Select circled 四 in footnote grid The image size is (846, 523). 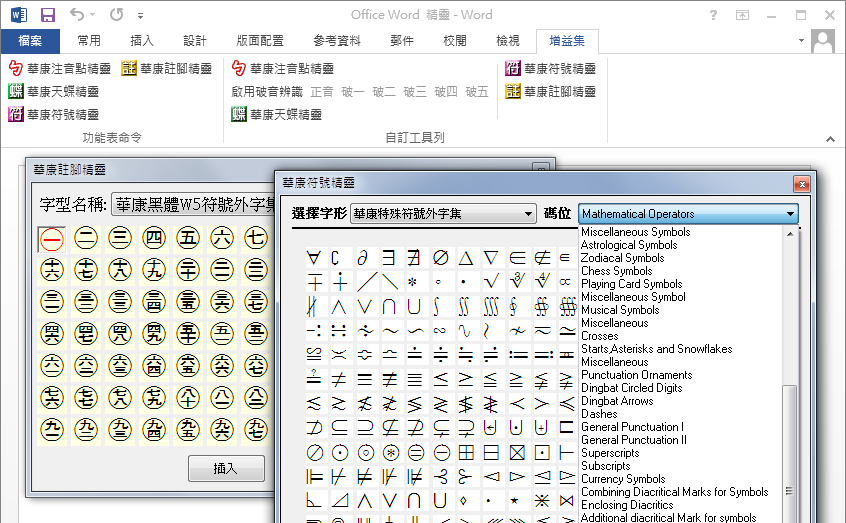(x=154, y=238)
